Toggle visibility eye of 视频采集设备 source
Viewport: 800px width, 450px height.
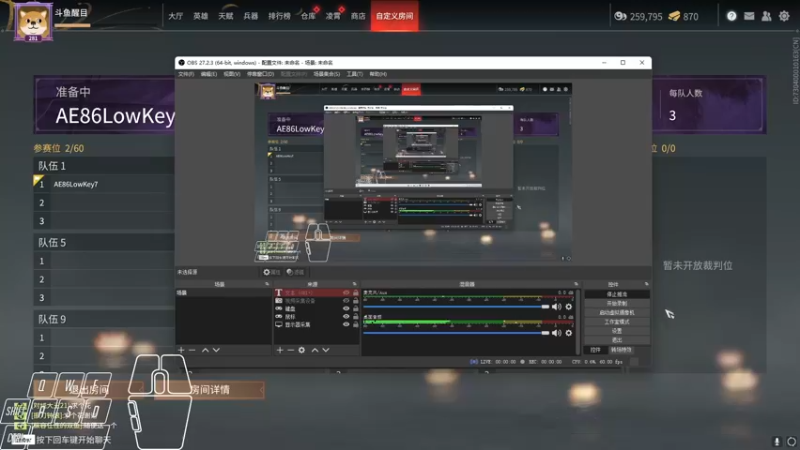tap(346, 301)
